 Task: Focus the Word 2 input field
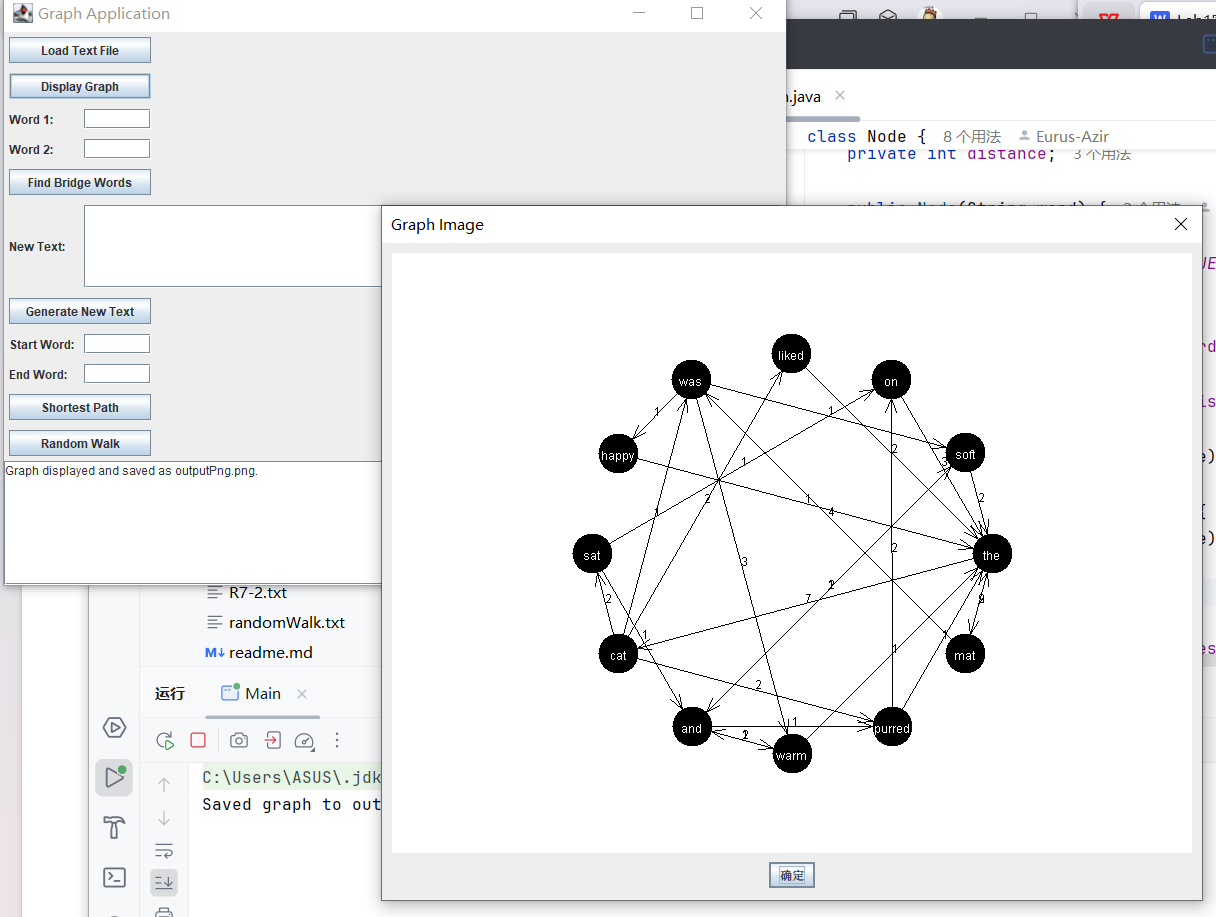click(117, 149)
